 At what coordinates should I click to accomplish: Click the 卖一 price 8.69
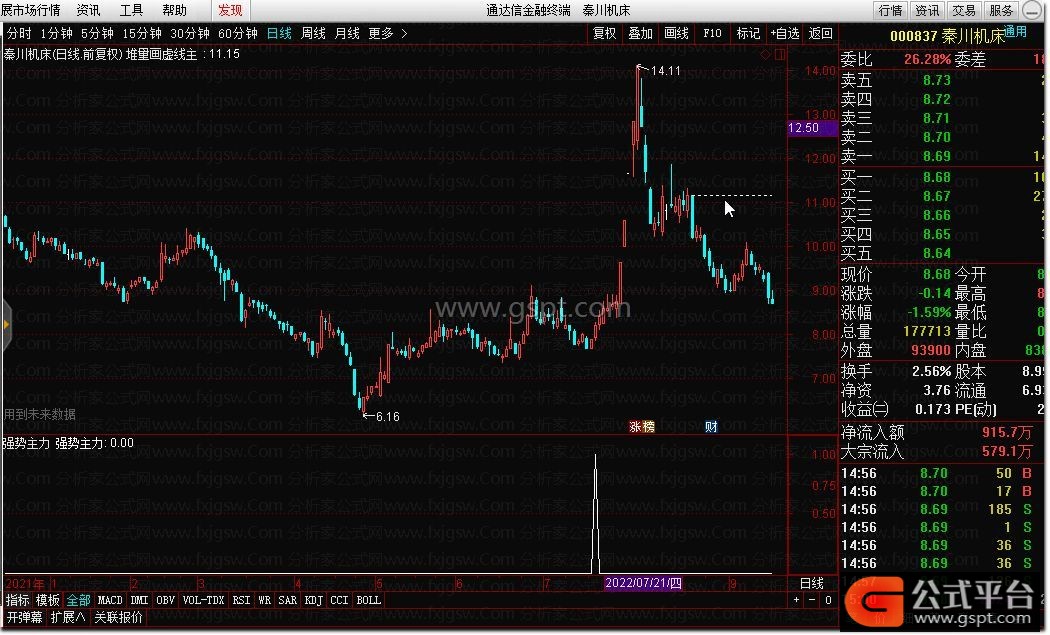pos(936,156)
